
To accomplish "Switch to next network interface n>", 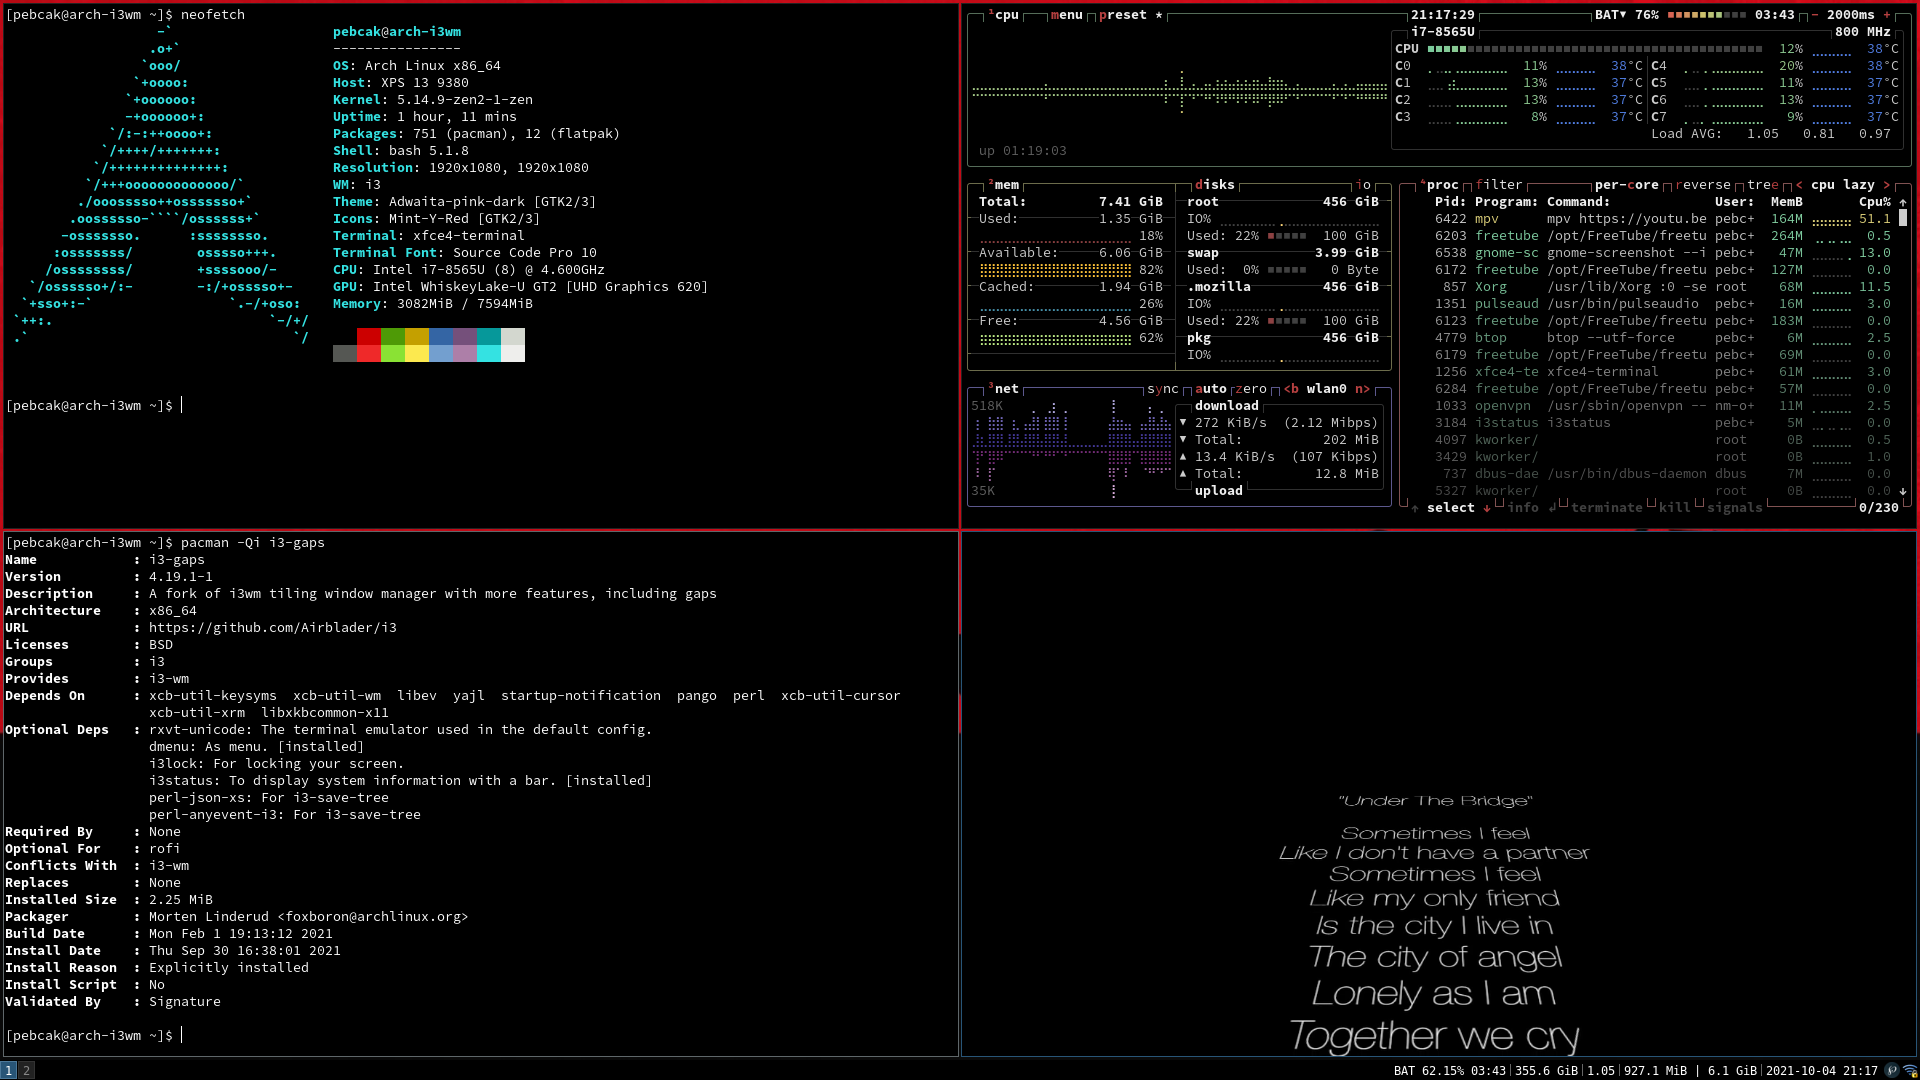I will tap(1363, 389).
